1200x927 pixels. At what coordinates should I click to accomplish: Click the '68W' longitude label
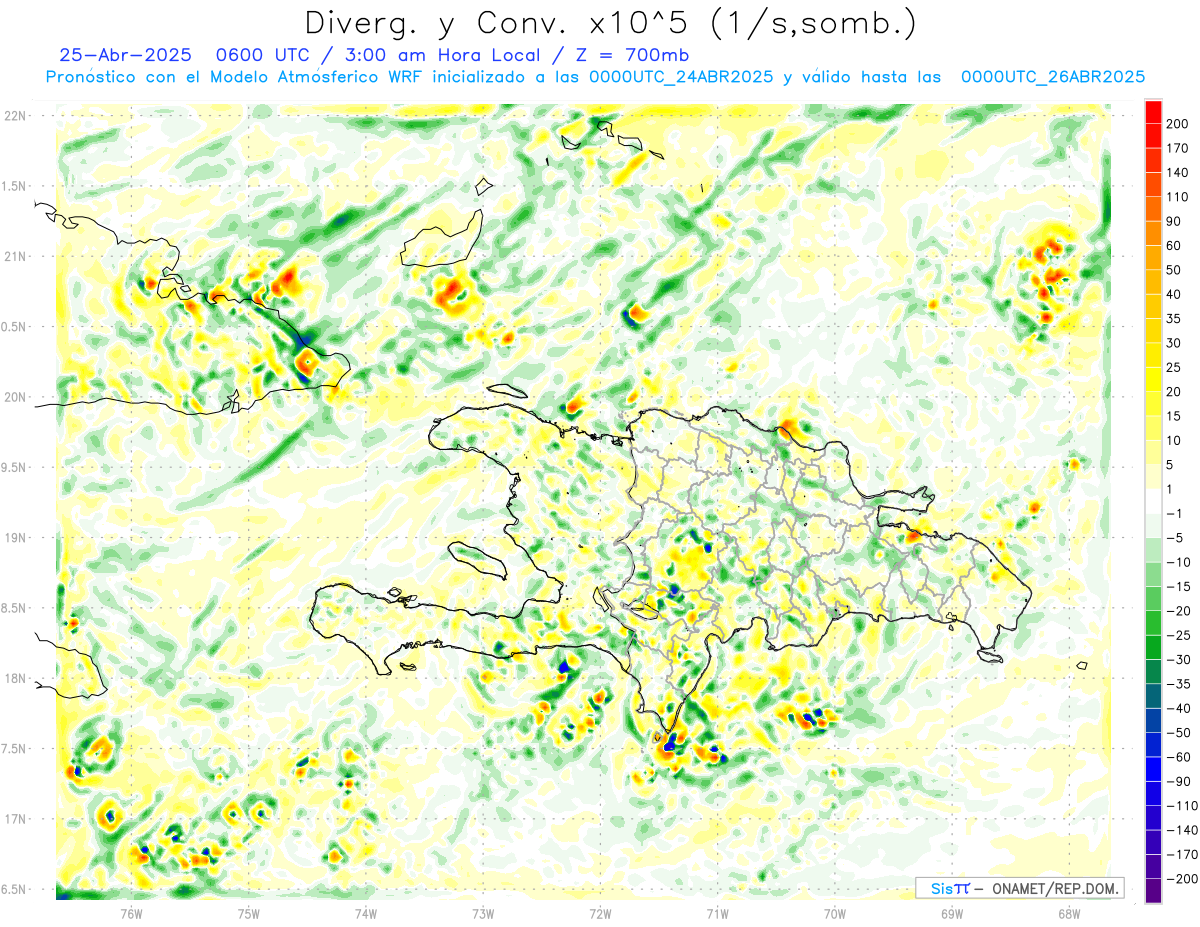pos(1069,912)
